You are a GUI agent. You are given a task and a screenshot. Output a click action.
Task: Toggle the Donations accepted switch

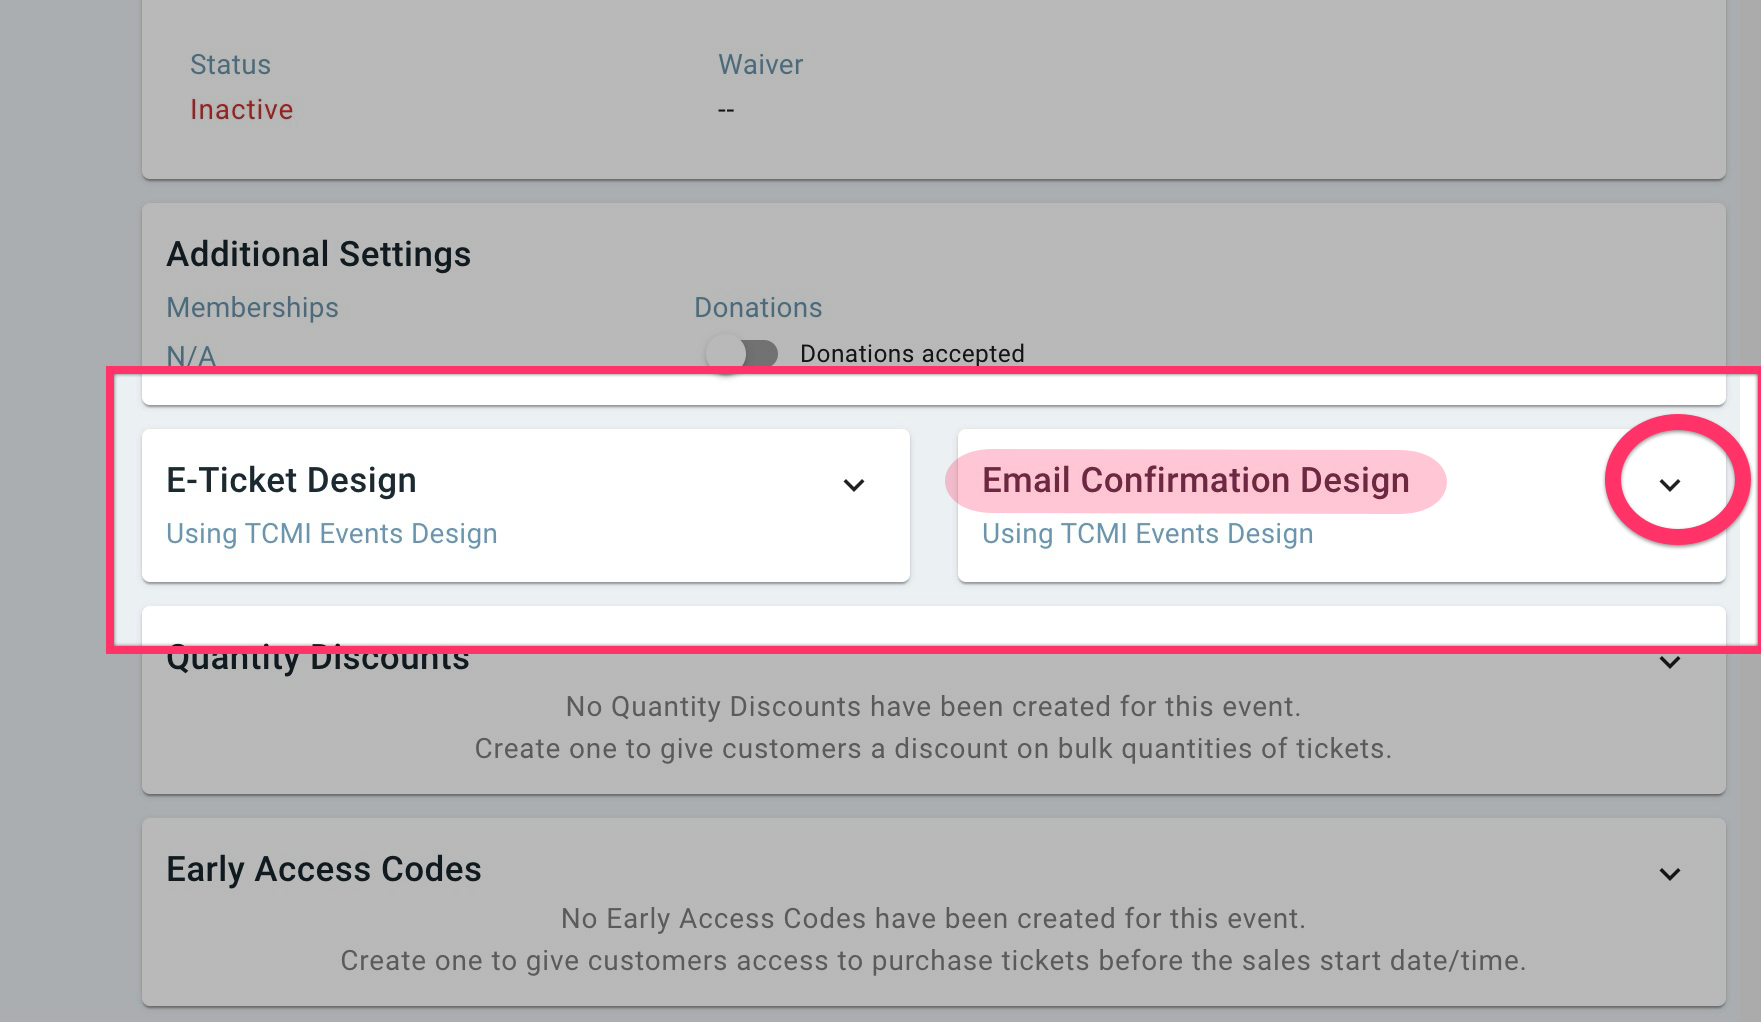(x=742, y=353)
